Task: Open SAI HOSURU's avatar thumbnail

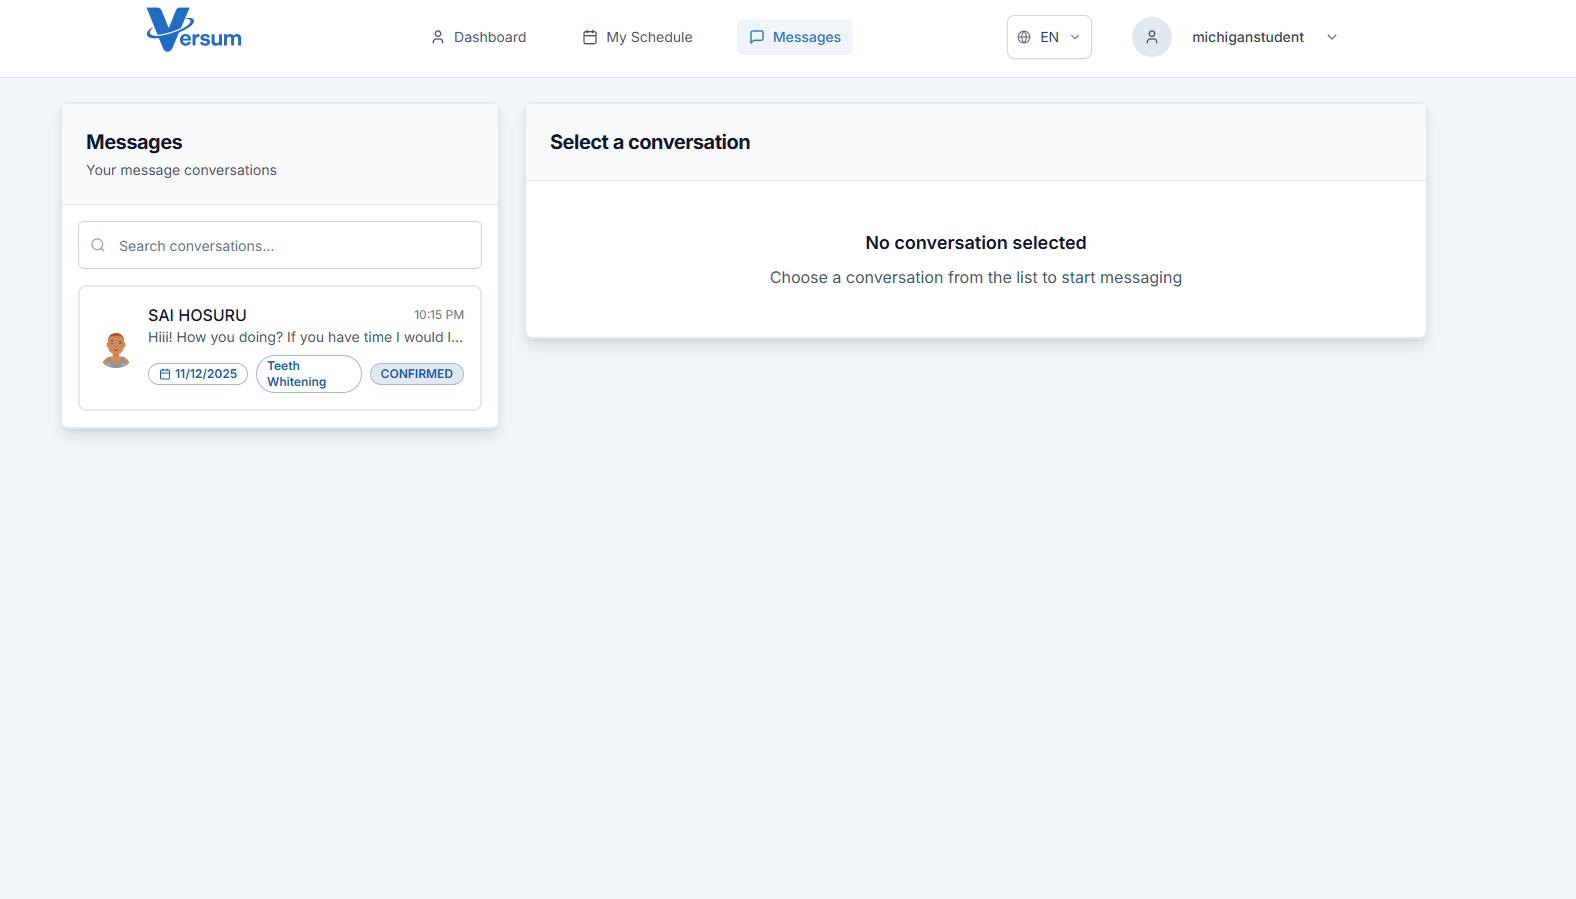Action: tap(116, 349)
